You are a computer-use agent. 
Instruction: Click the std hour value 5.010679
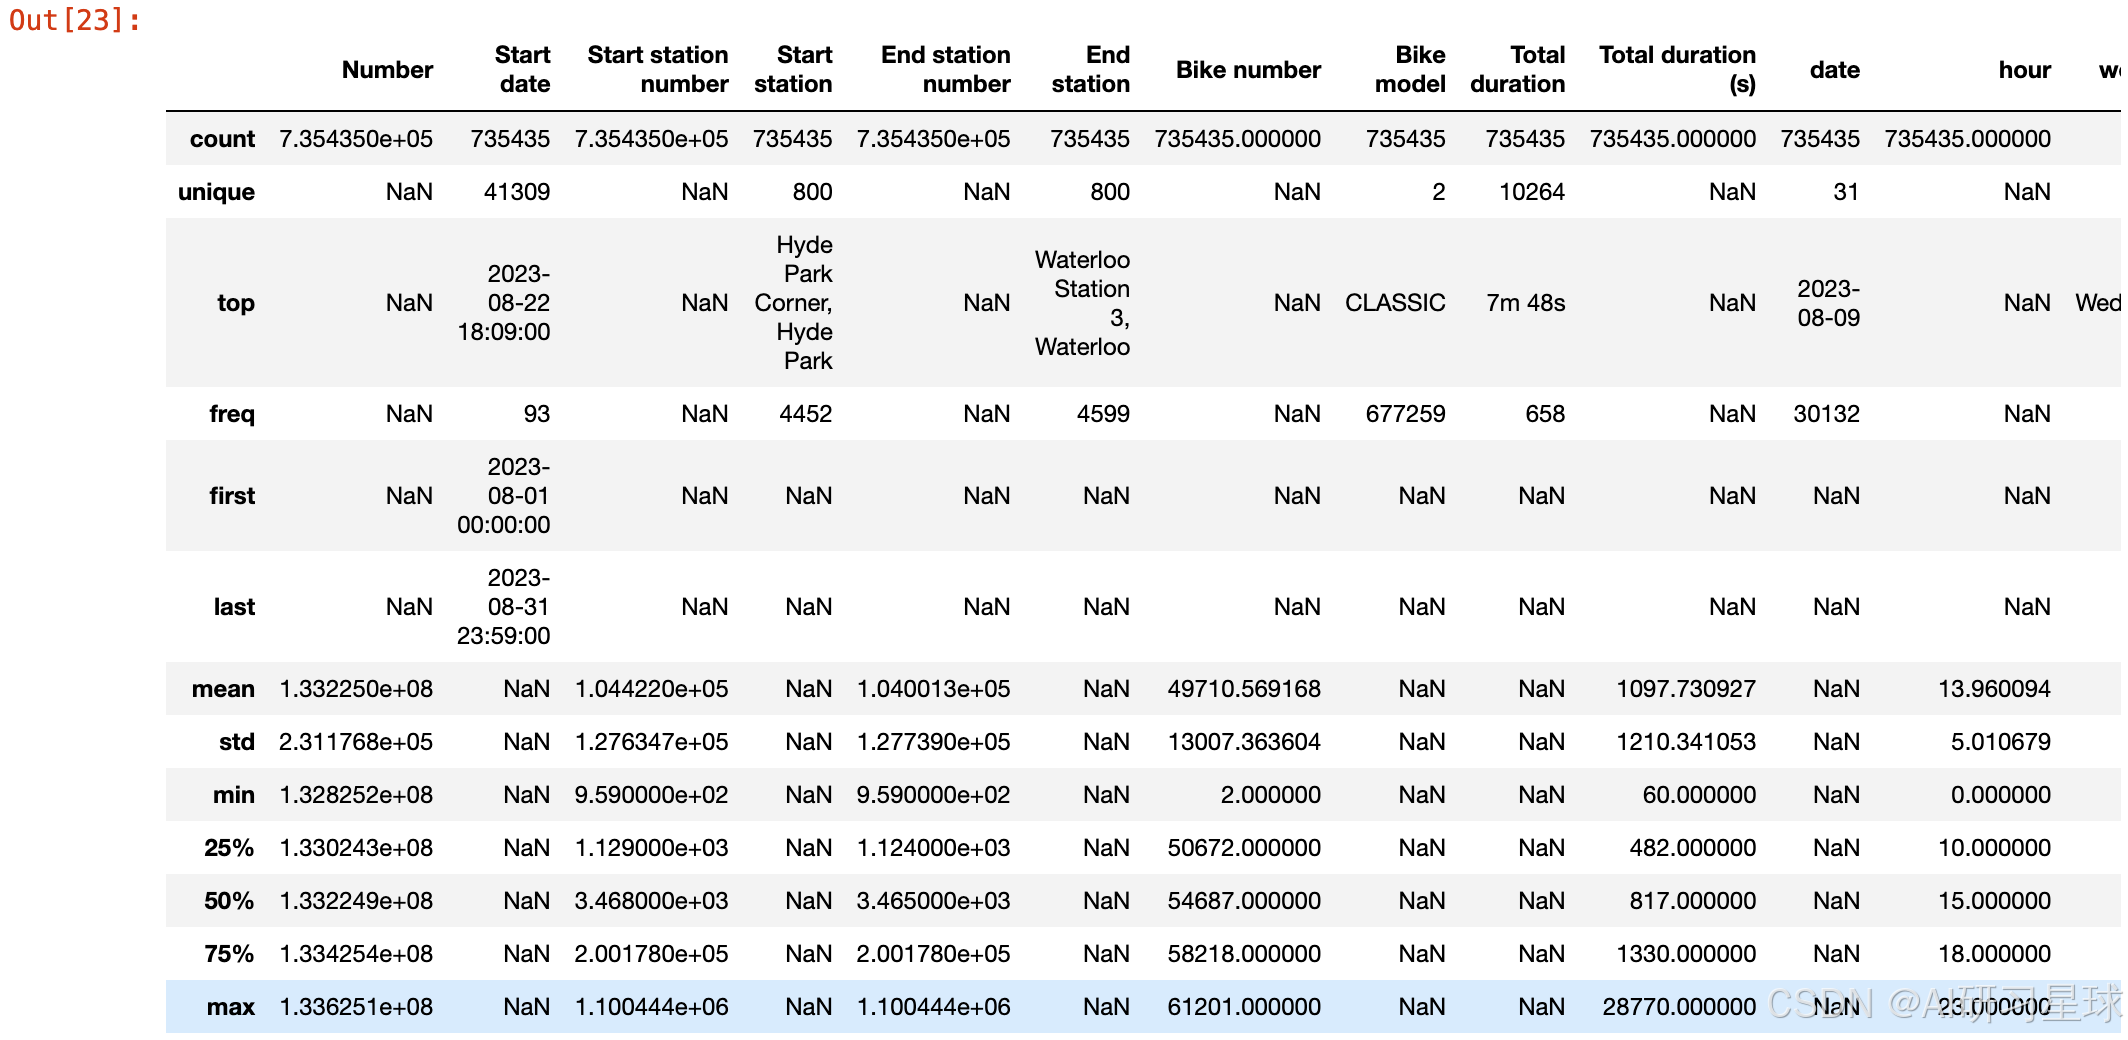point(2000,742)
